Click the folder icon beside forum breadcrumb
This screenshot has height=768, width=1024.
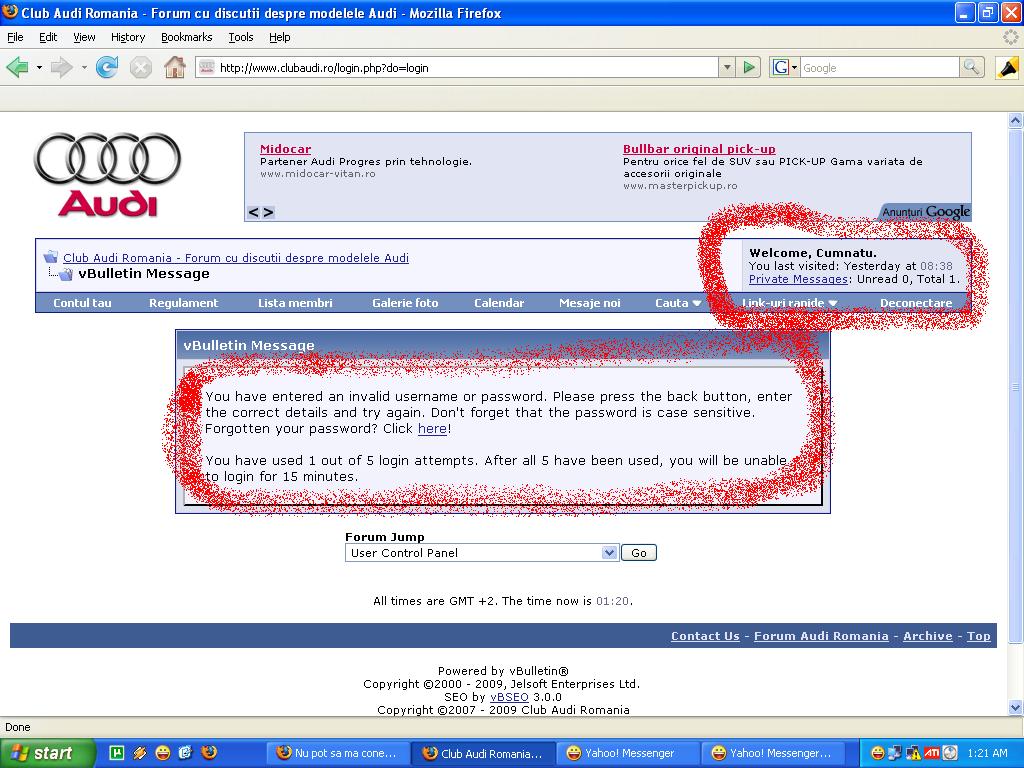[51, 257]
